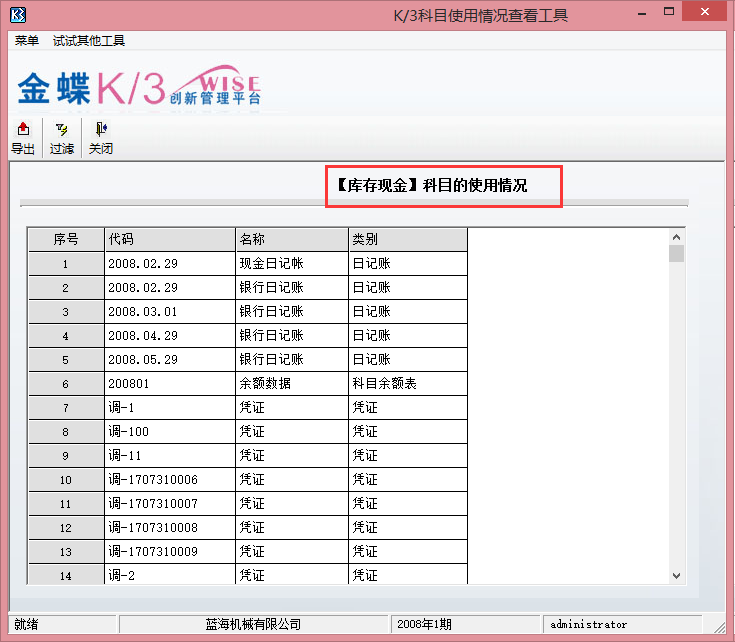This screenshot has height=642, width=735.
Task: Sort by the 代码 column header
Action: tap(169, 240)
